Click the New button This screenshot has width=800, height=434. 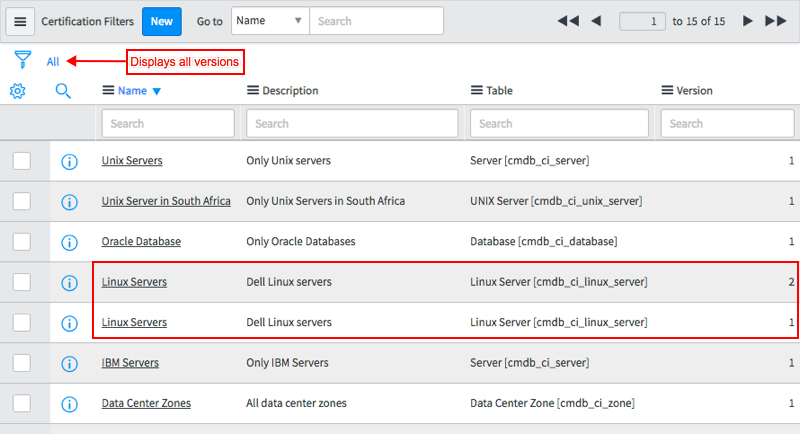(162, 21)
